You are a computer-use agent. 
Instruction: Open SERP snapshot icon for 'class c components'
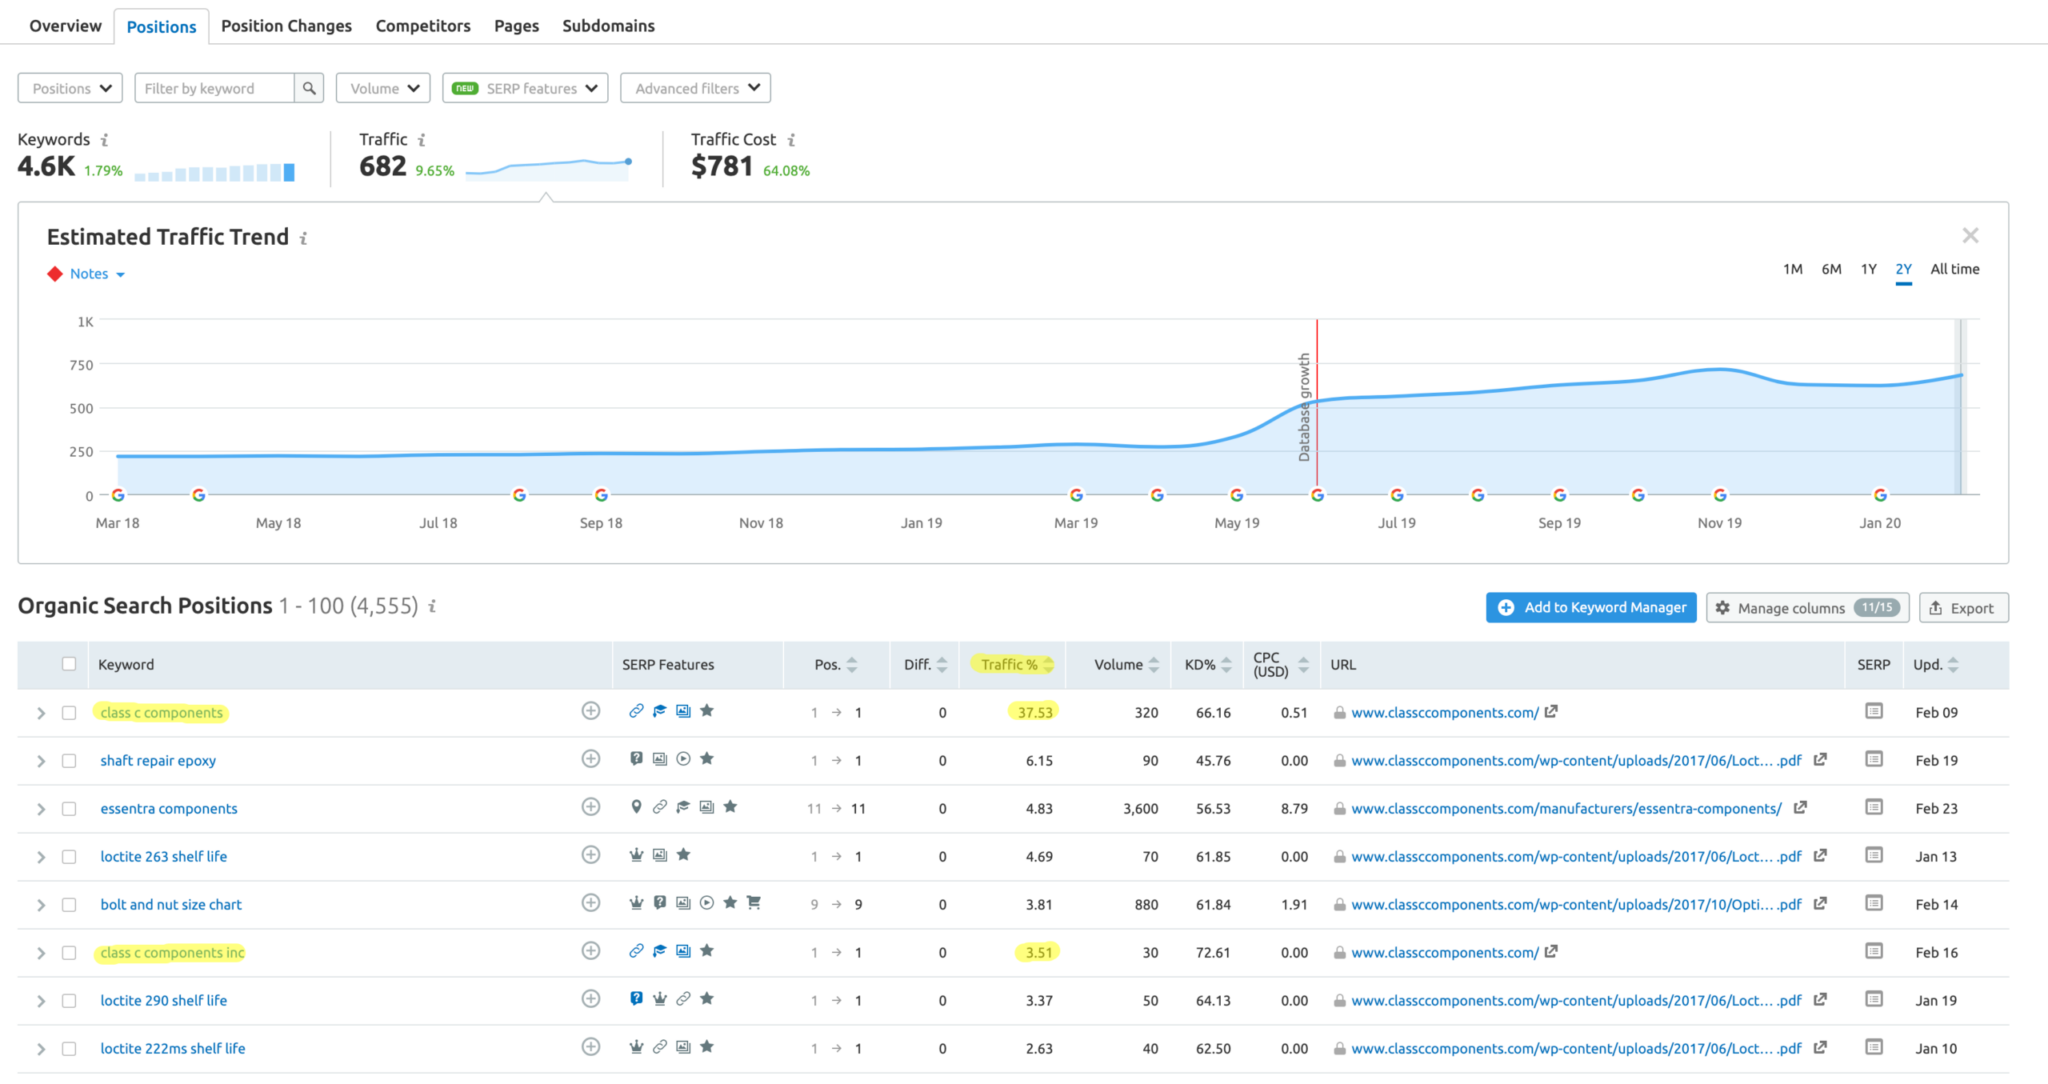point(1874,711)
